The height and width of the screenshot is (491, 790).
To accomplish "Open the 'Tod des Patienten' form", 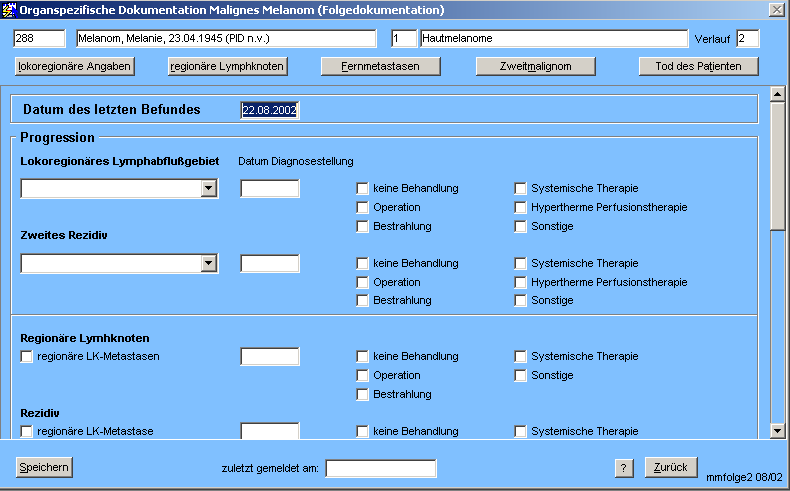I will [x=698, y=67].
